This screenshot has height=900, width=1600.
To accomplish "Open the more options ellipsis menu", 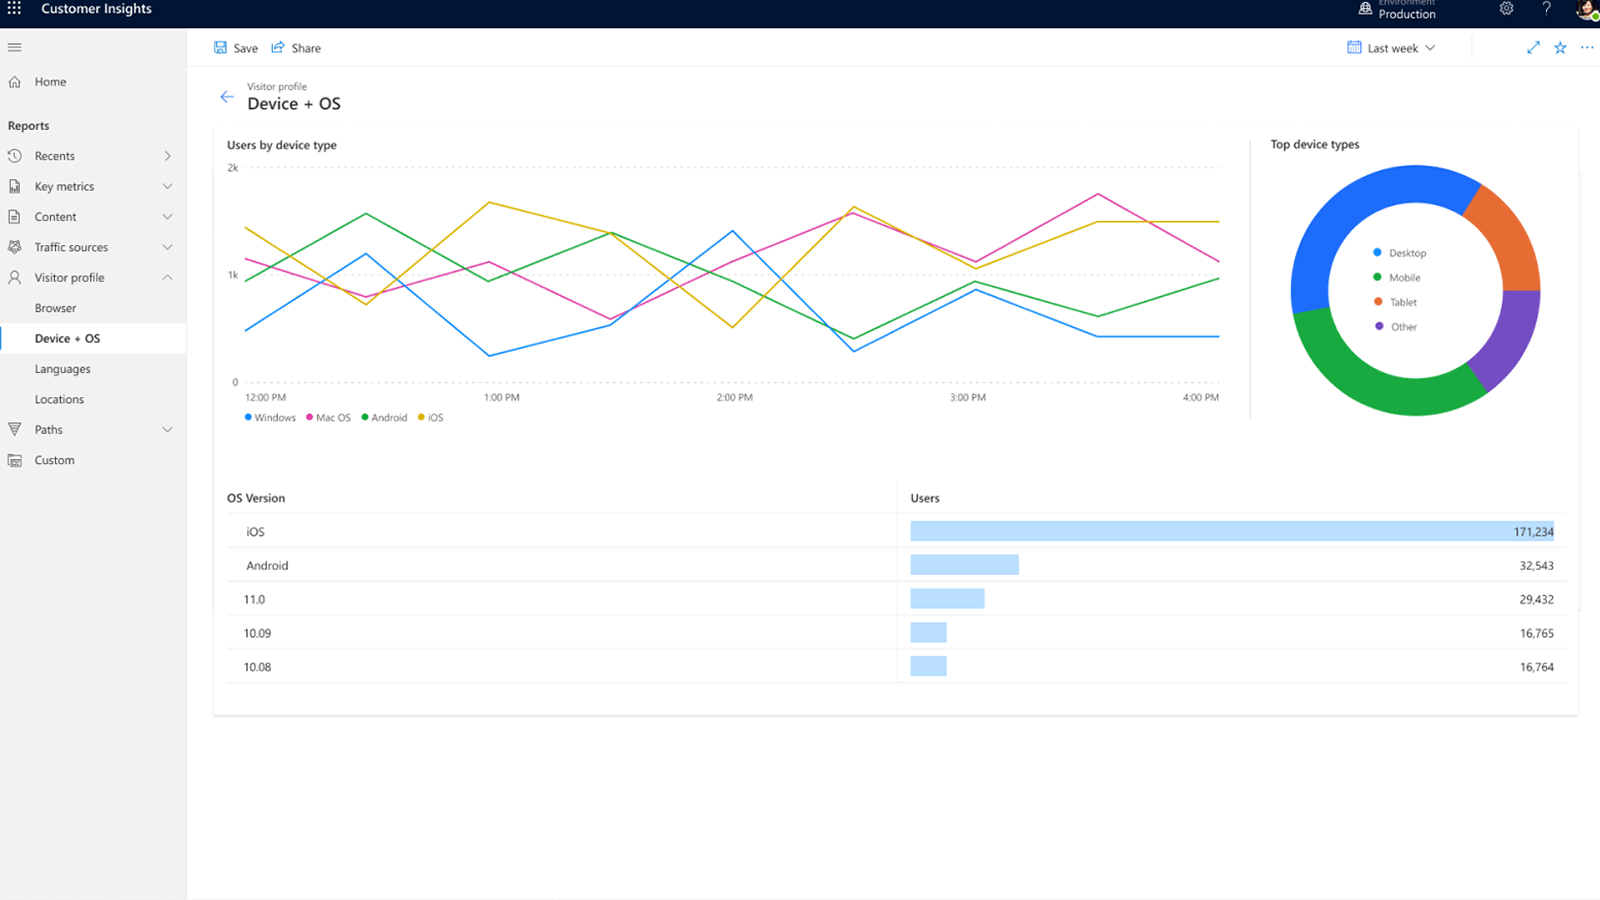I will (x=1587, y=47).
